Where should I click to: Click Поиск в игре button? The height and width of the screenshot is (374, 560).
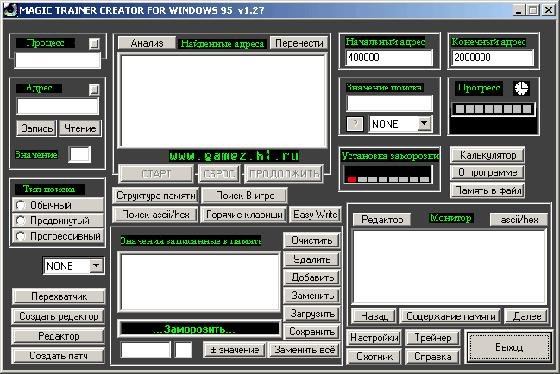(x=245, y=195)
